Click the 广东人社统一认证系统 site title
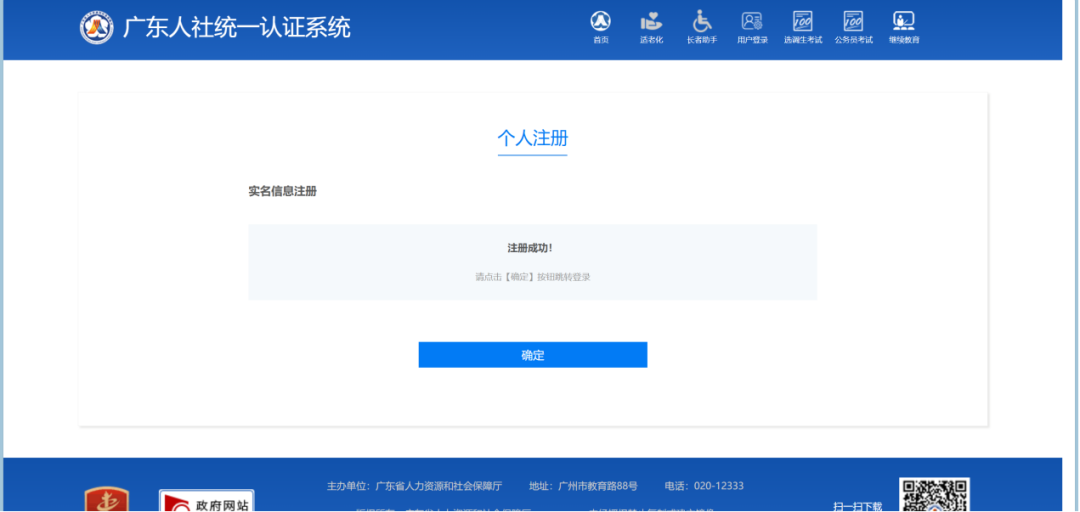This screenshot has height=512, width=1080. pos(236,28)
